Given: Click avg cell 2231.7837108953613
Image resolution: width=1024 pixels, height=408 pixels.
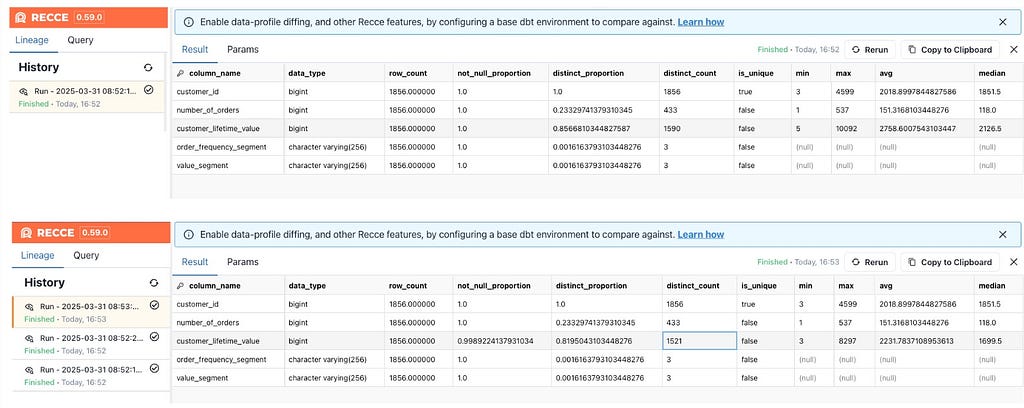Looking at the screenshot, I should tap(924, 341).
